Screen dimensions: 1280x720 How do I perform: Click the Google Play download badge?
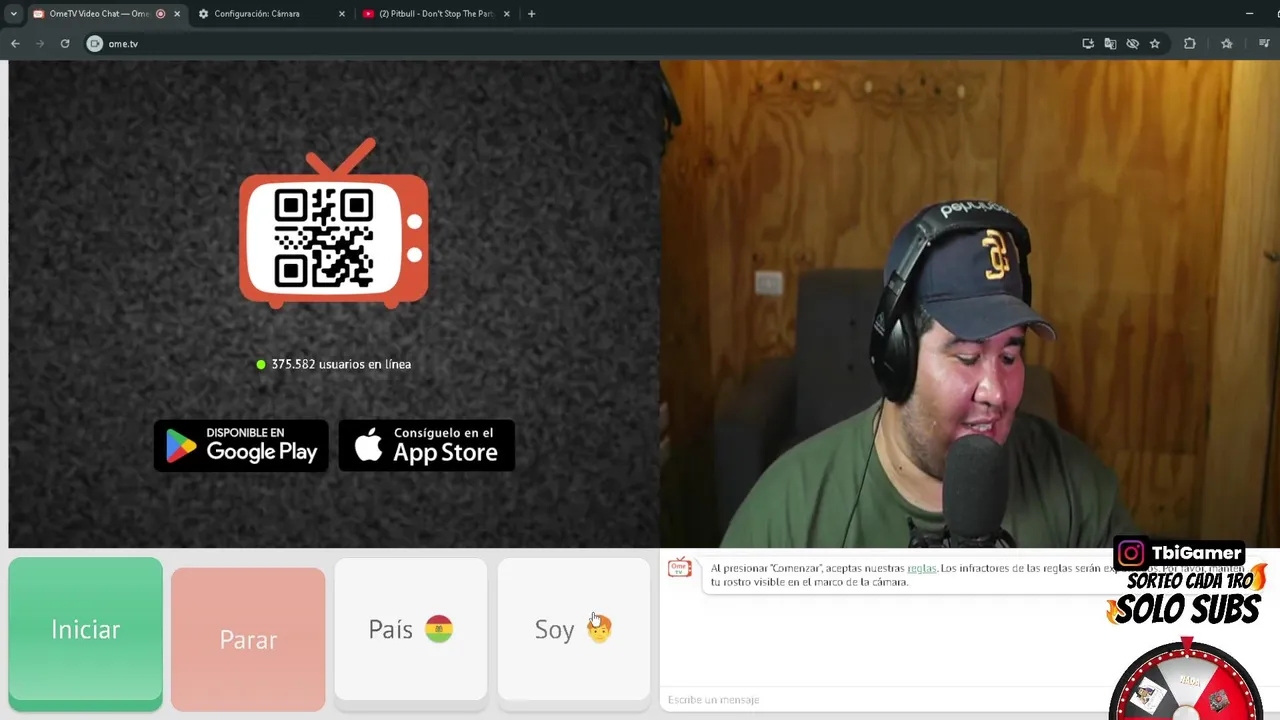click(x=241, y=445)
